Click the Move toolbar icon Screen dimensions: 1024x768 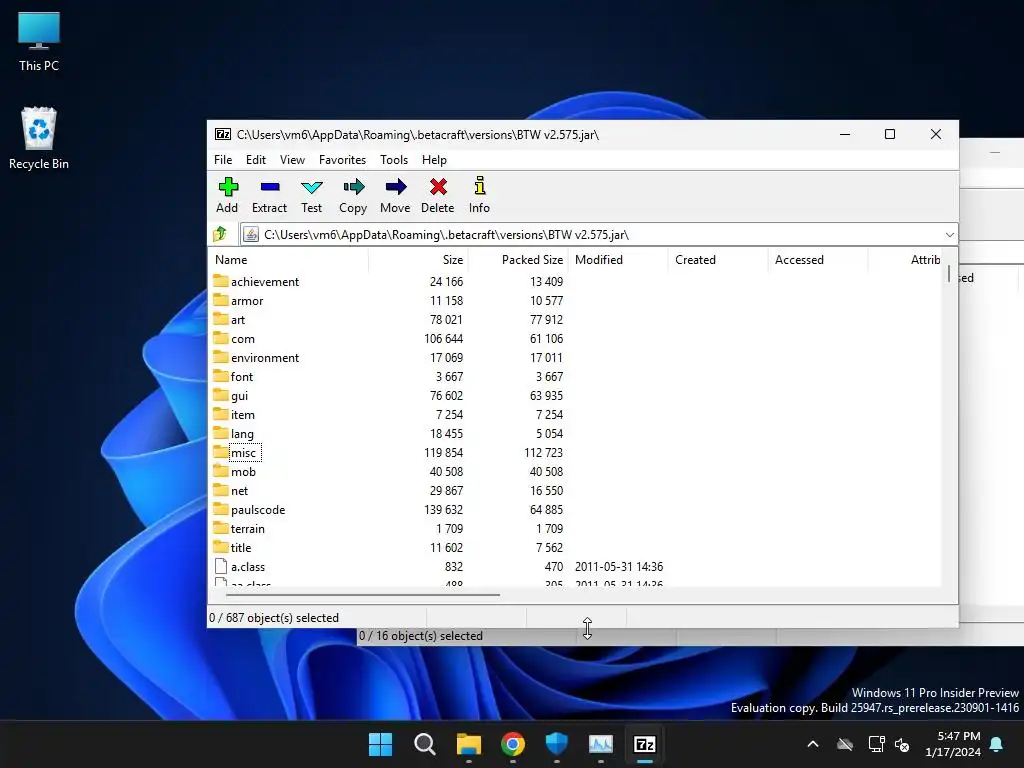coord(395,194)
